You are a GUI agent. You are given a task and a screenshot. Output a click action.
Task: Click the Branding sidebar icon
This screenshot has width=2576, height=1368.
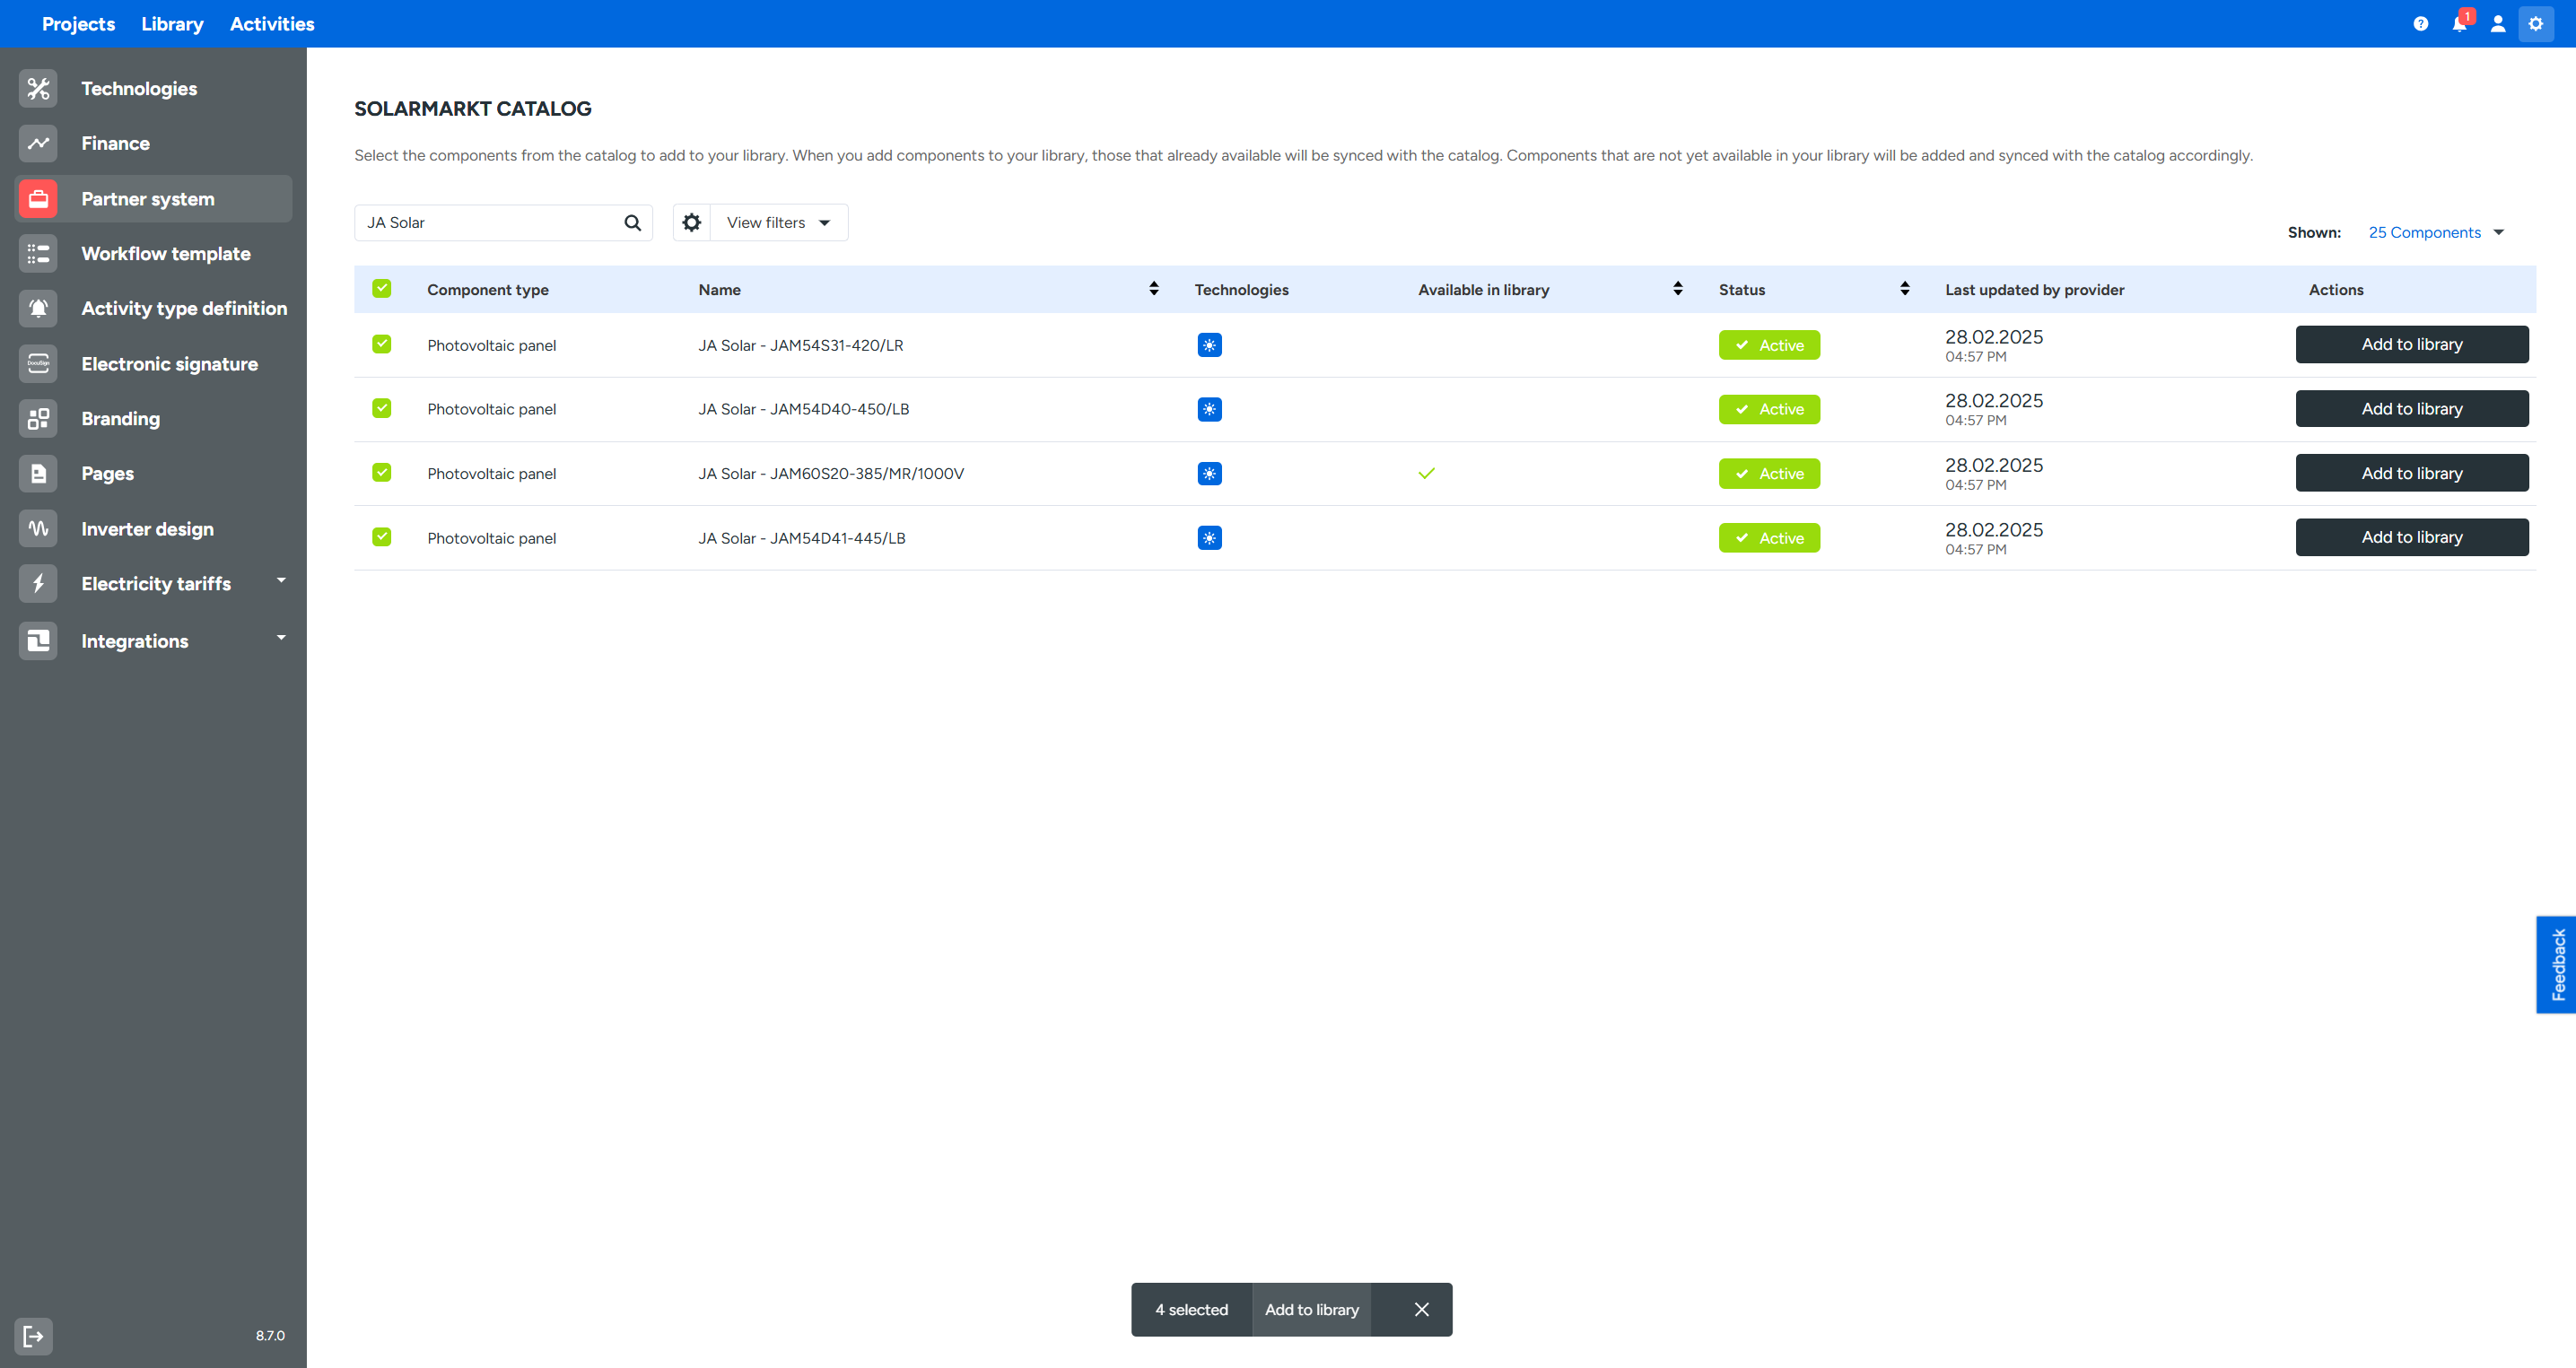[x=38, y=419]
